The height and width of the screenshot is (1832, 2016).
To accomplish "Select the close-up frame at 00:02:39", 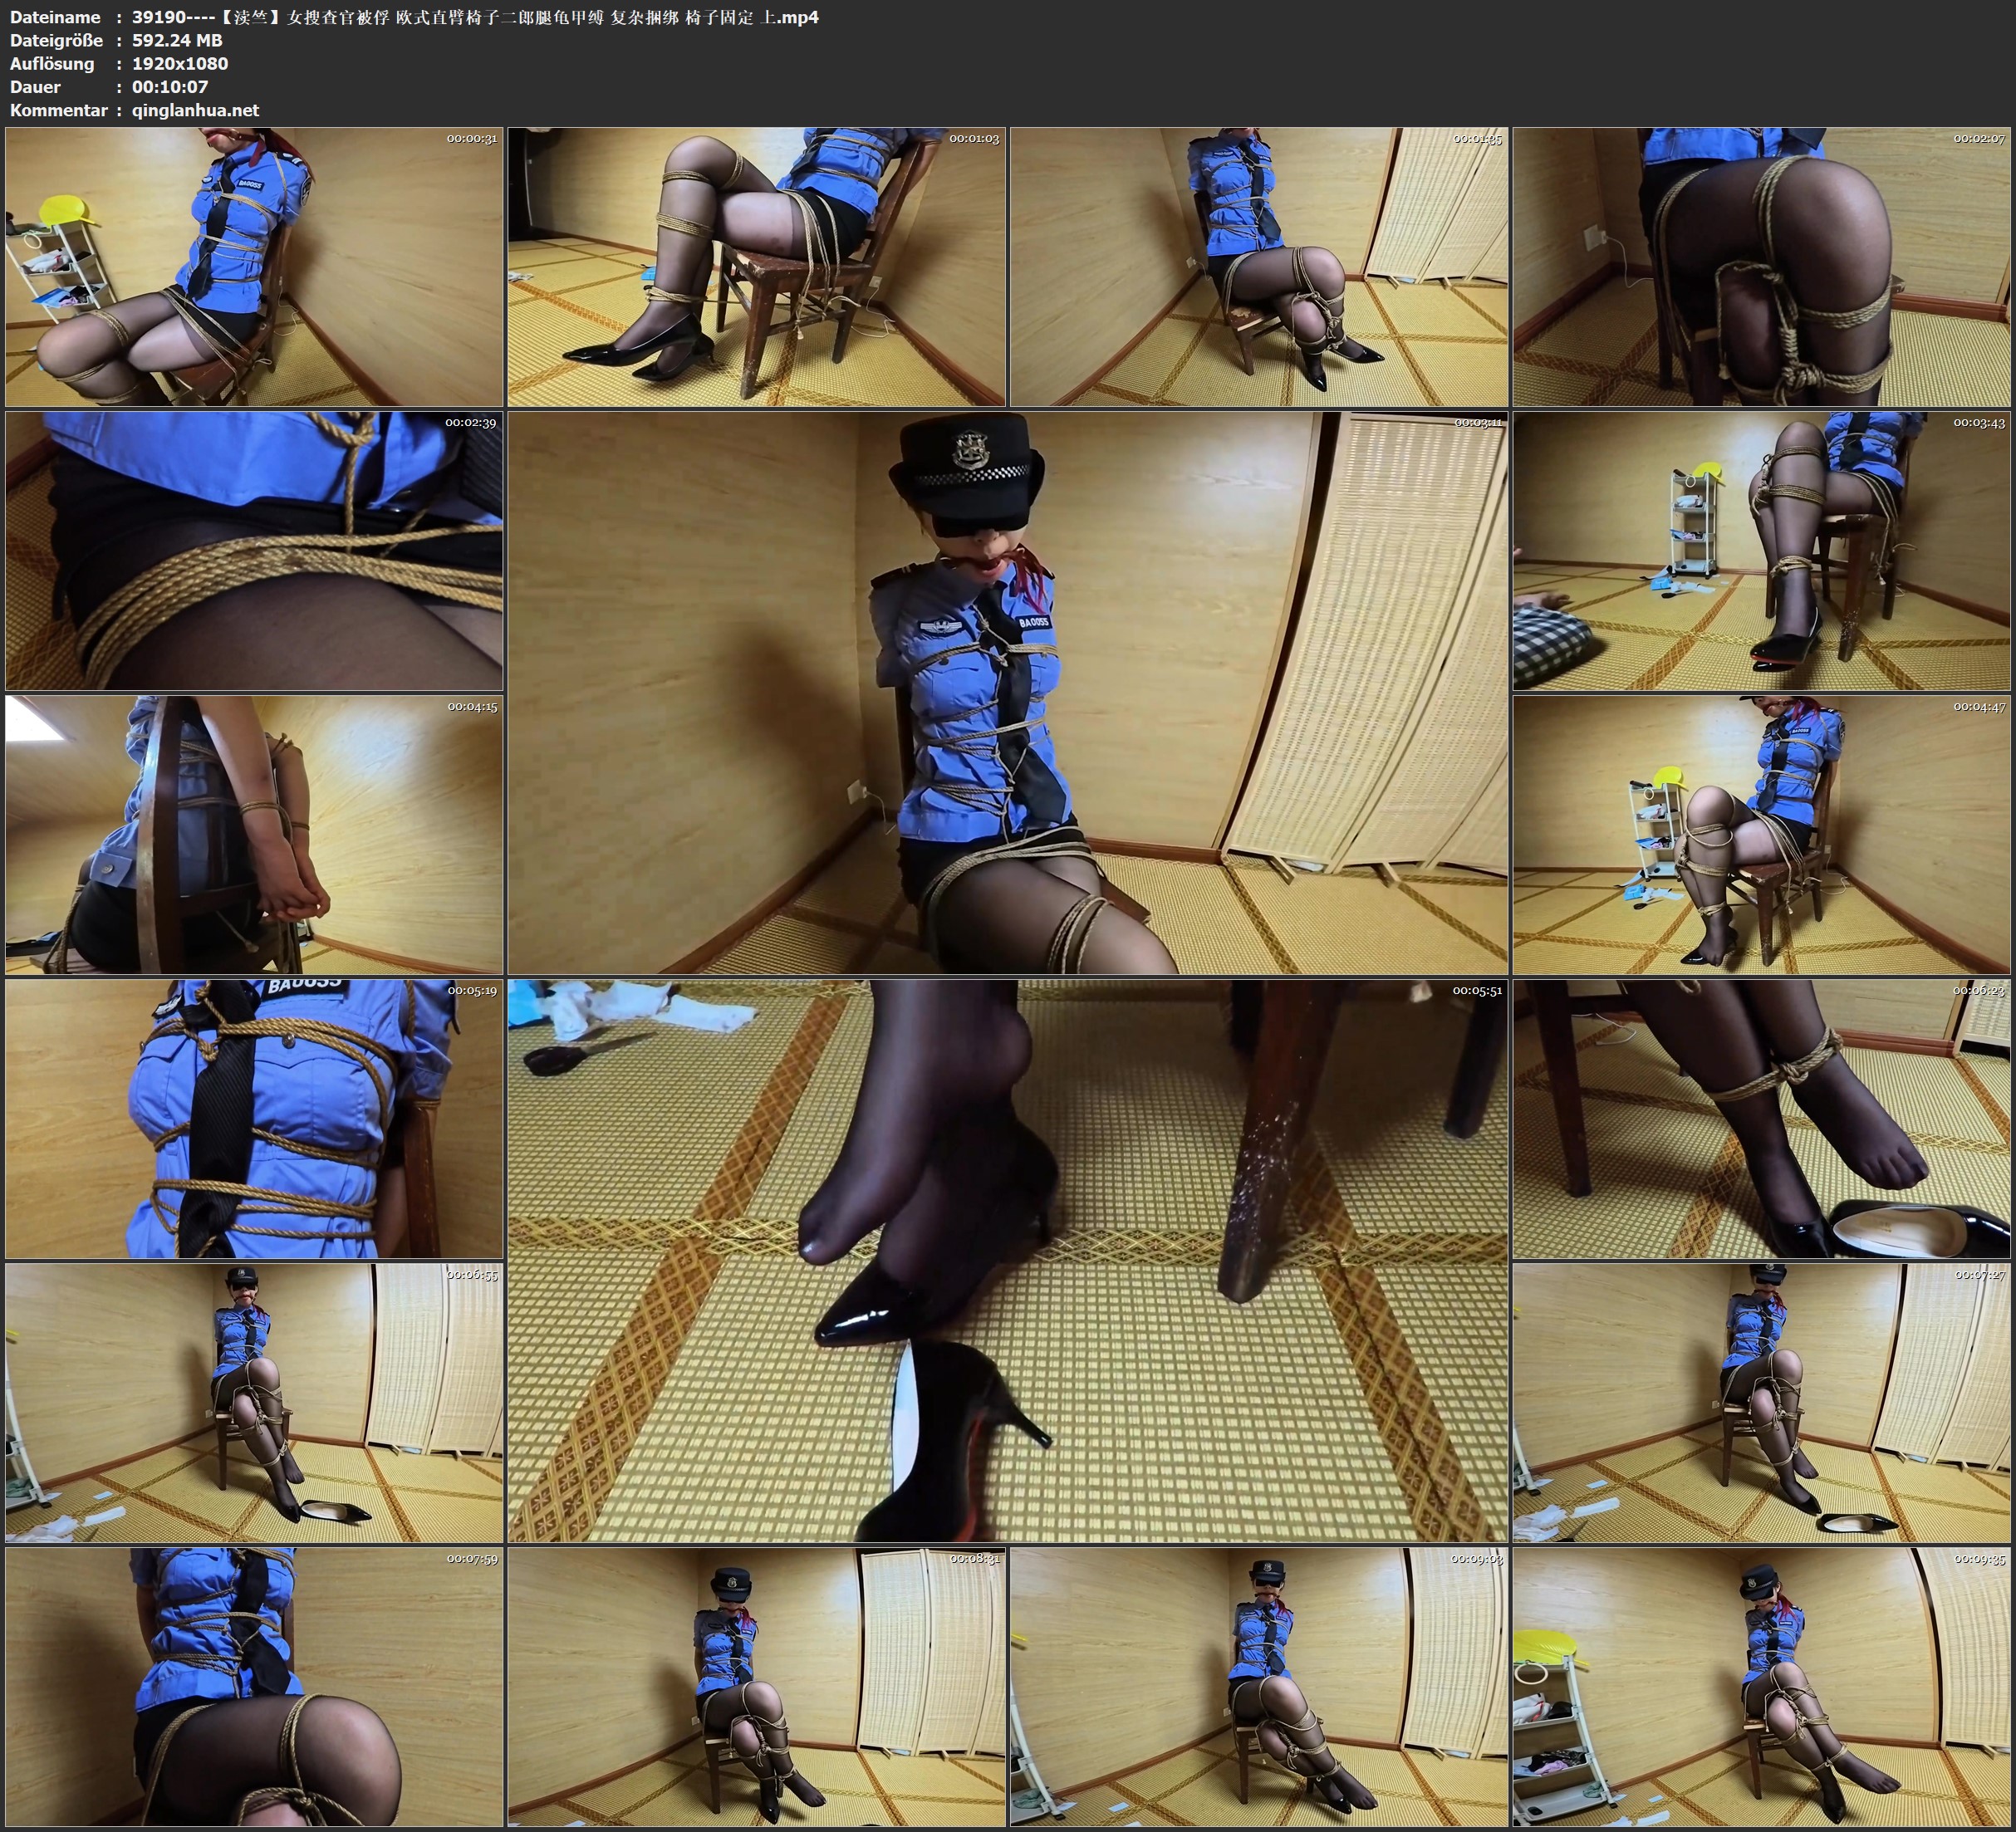I will click(254, 551).
